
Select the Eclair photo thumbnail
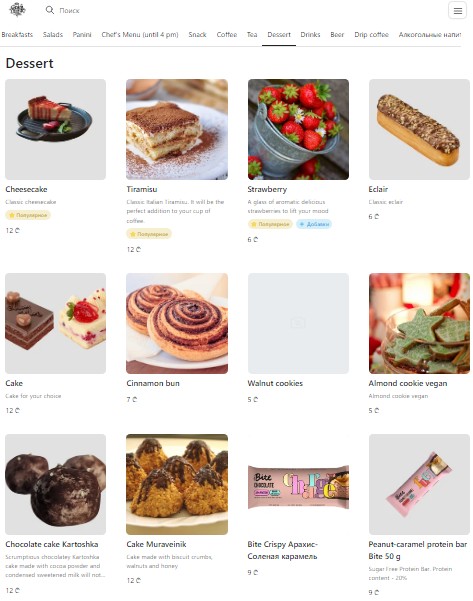tap(419, 130)
